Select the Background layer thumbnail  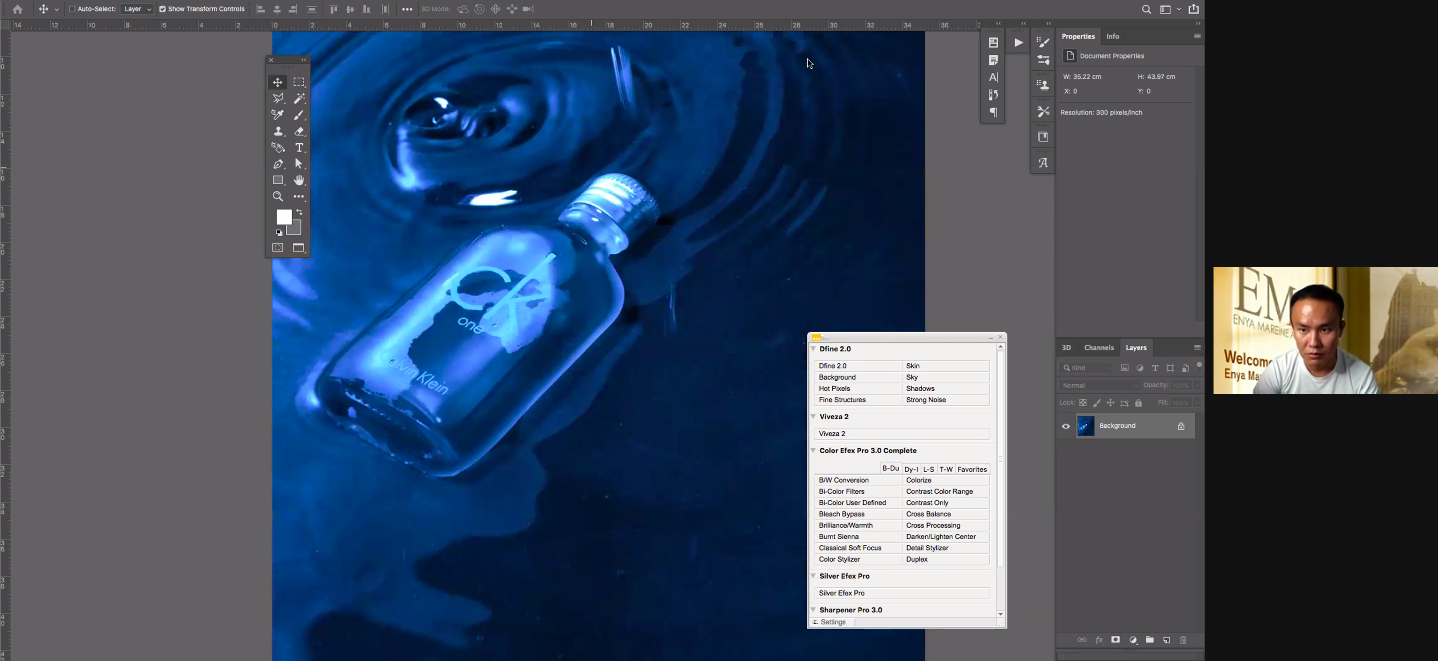[1085, 426]
